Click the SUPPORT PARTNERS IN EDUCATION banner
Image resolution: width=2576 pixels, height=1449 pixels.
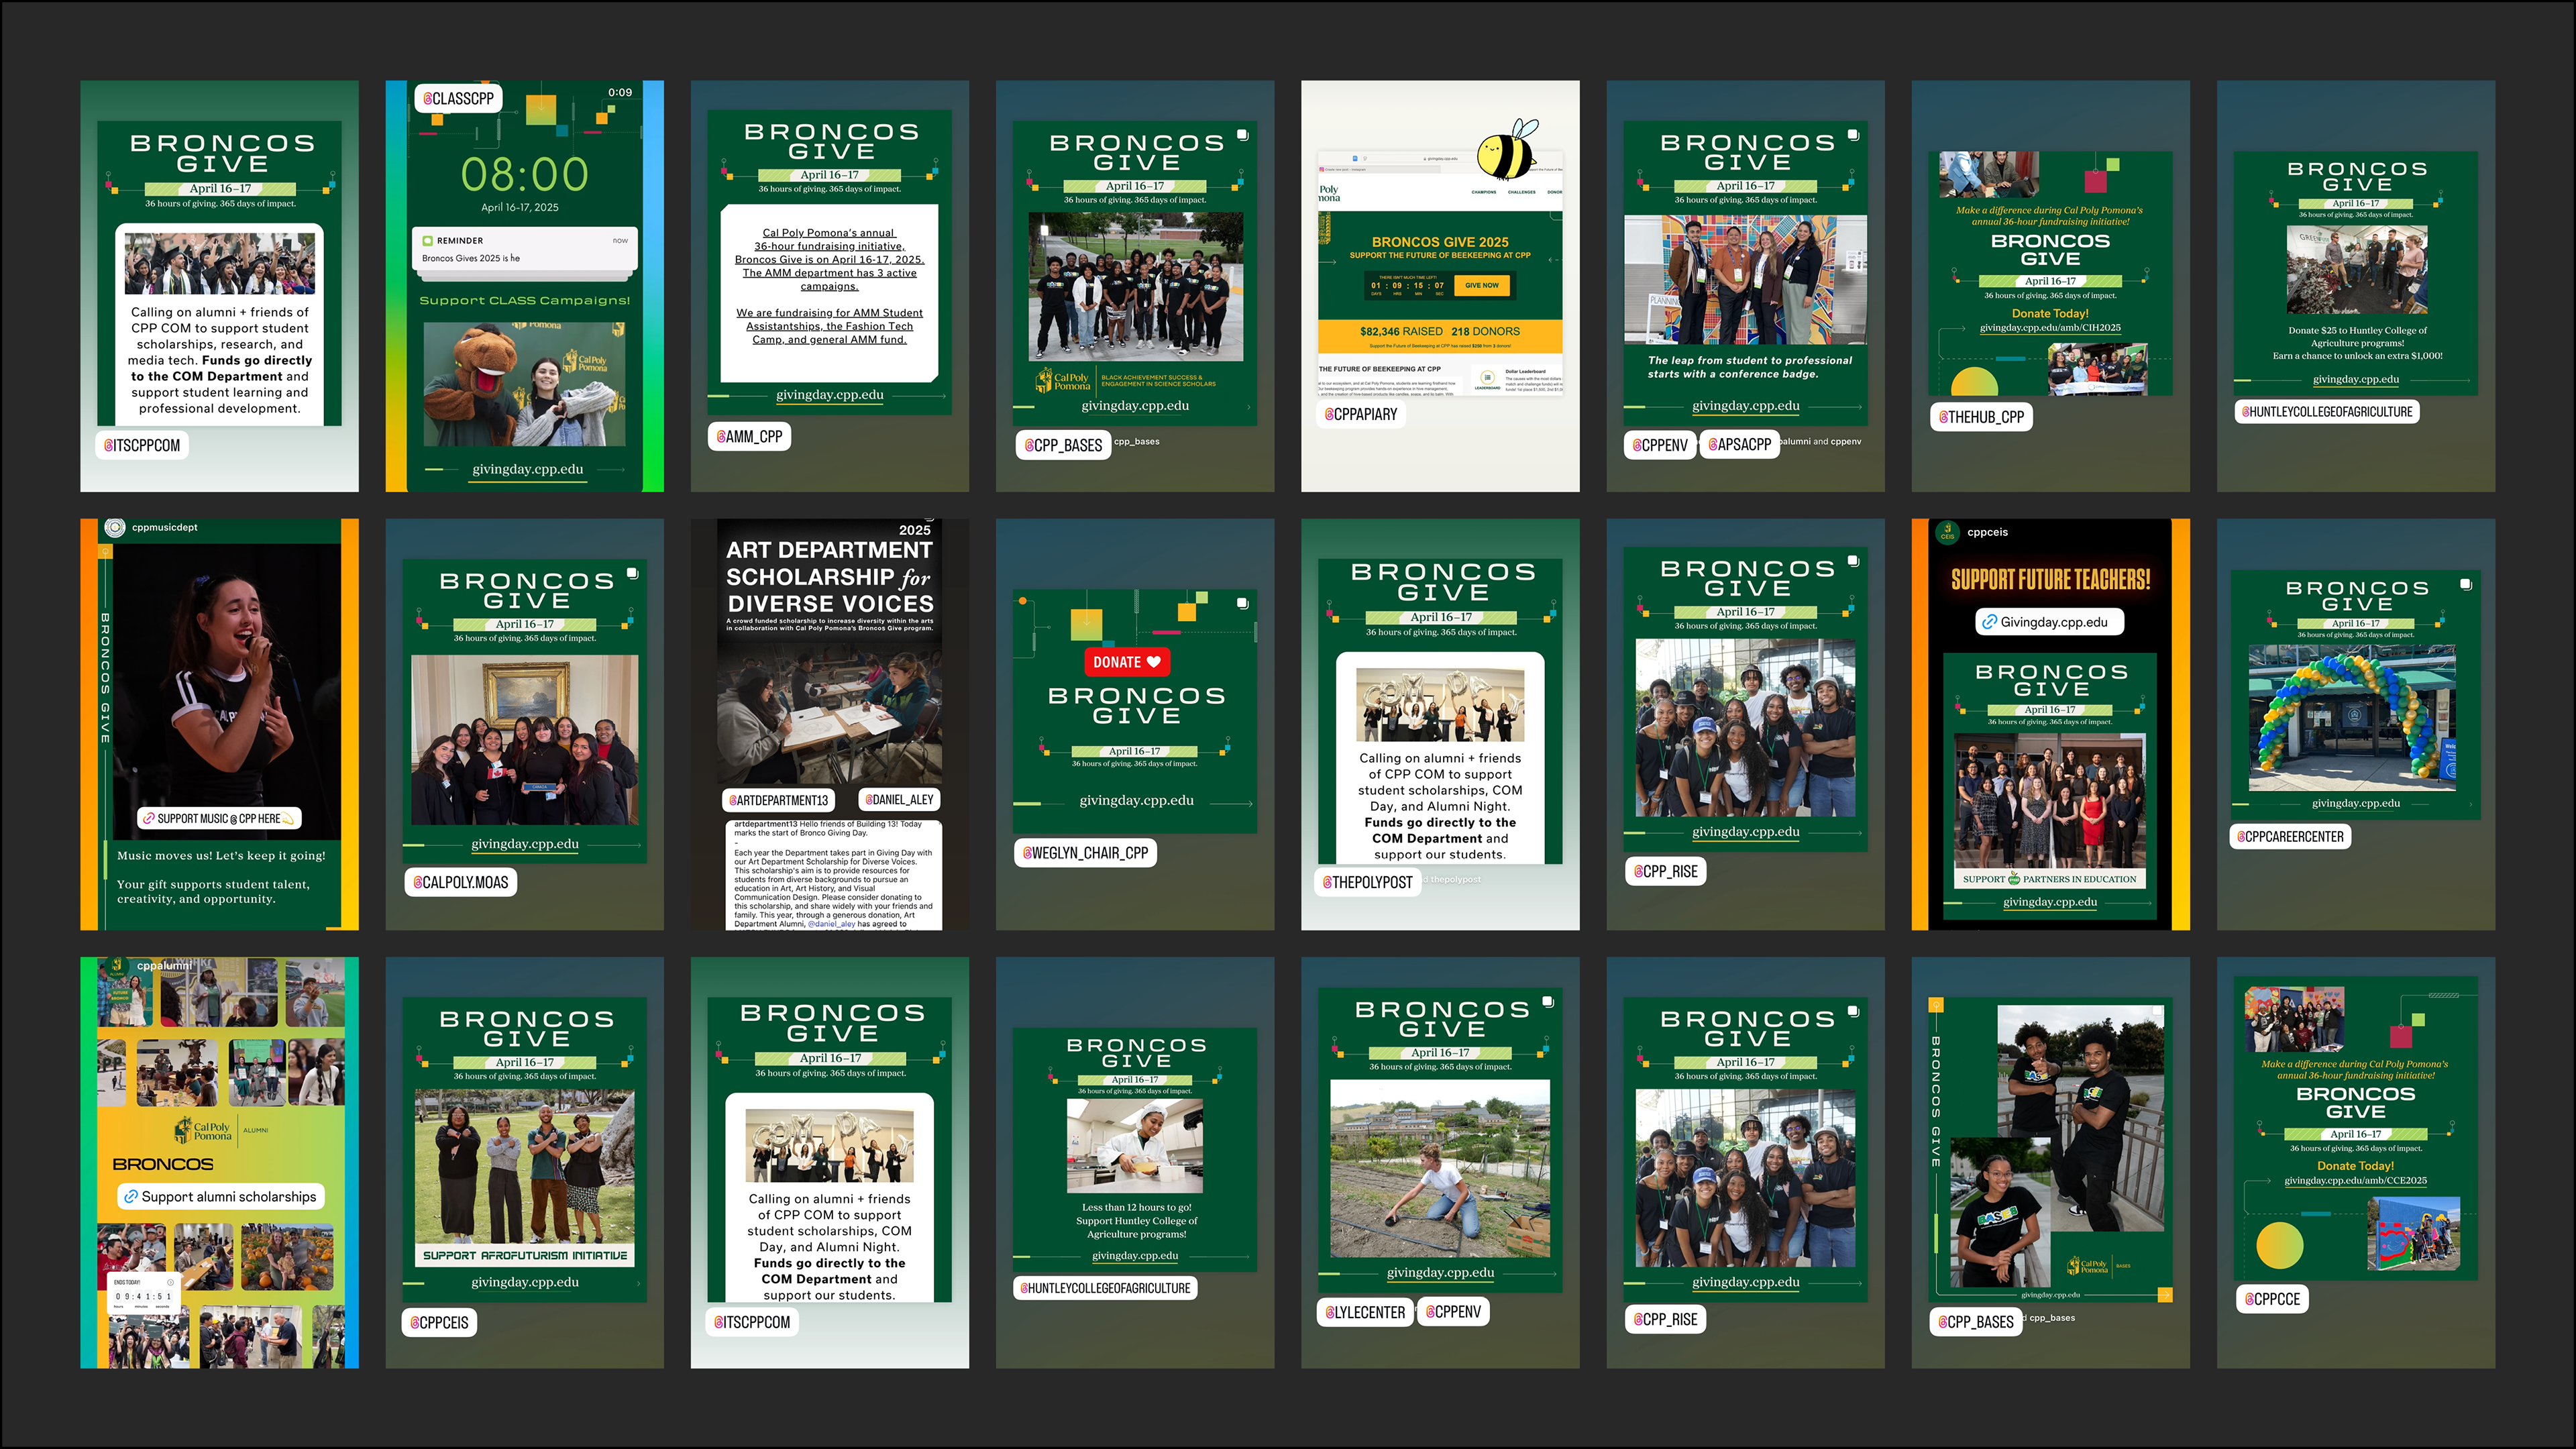[2049, 879]
